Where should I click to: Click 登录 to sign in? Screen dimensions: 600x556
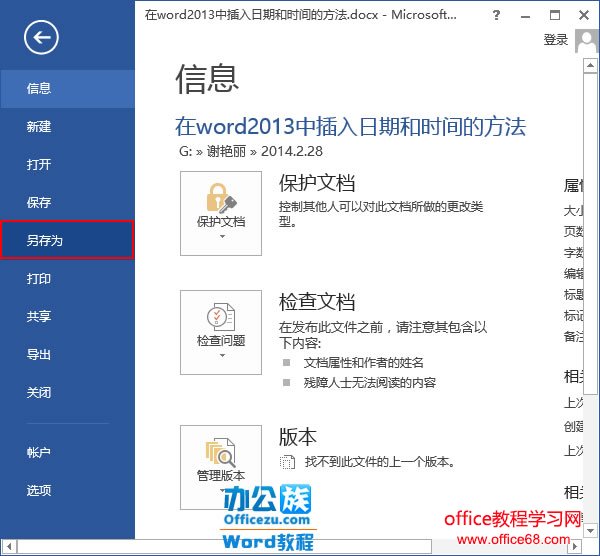(x=556, y=40)
